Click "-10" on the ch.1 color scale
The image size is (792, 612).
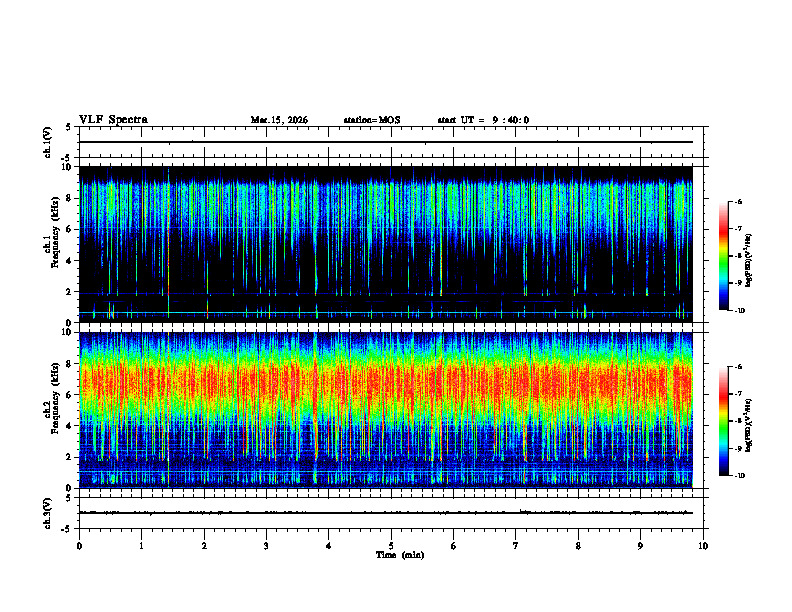point(739,311)
